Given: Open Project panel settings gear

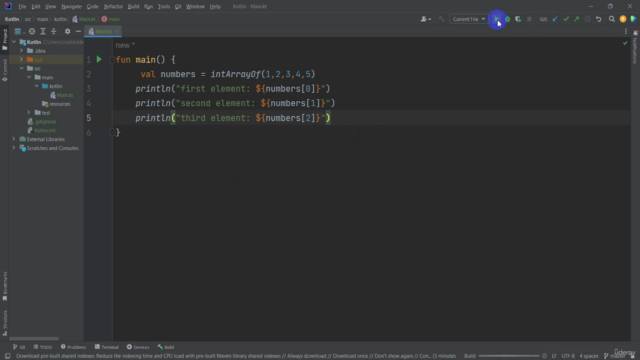Looking at the screenshot, I should tap(67, 31).
